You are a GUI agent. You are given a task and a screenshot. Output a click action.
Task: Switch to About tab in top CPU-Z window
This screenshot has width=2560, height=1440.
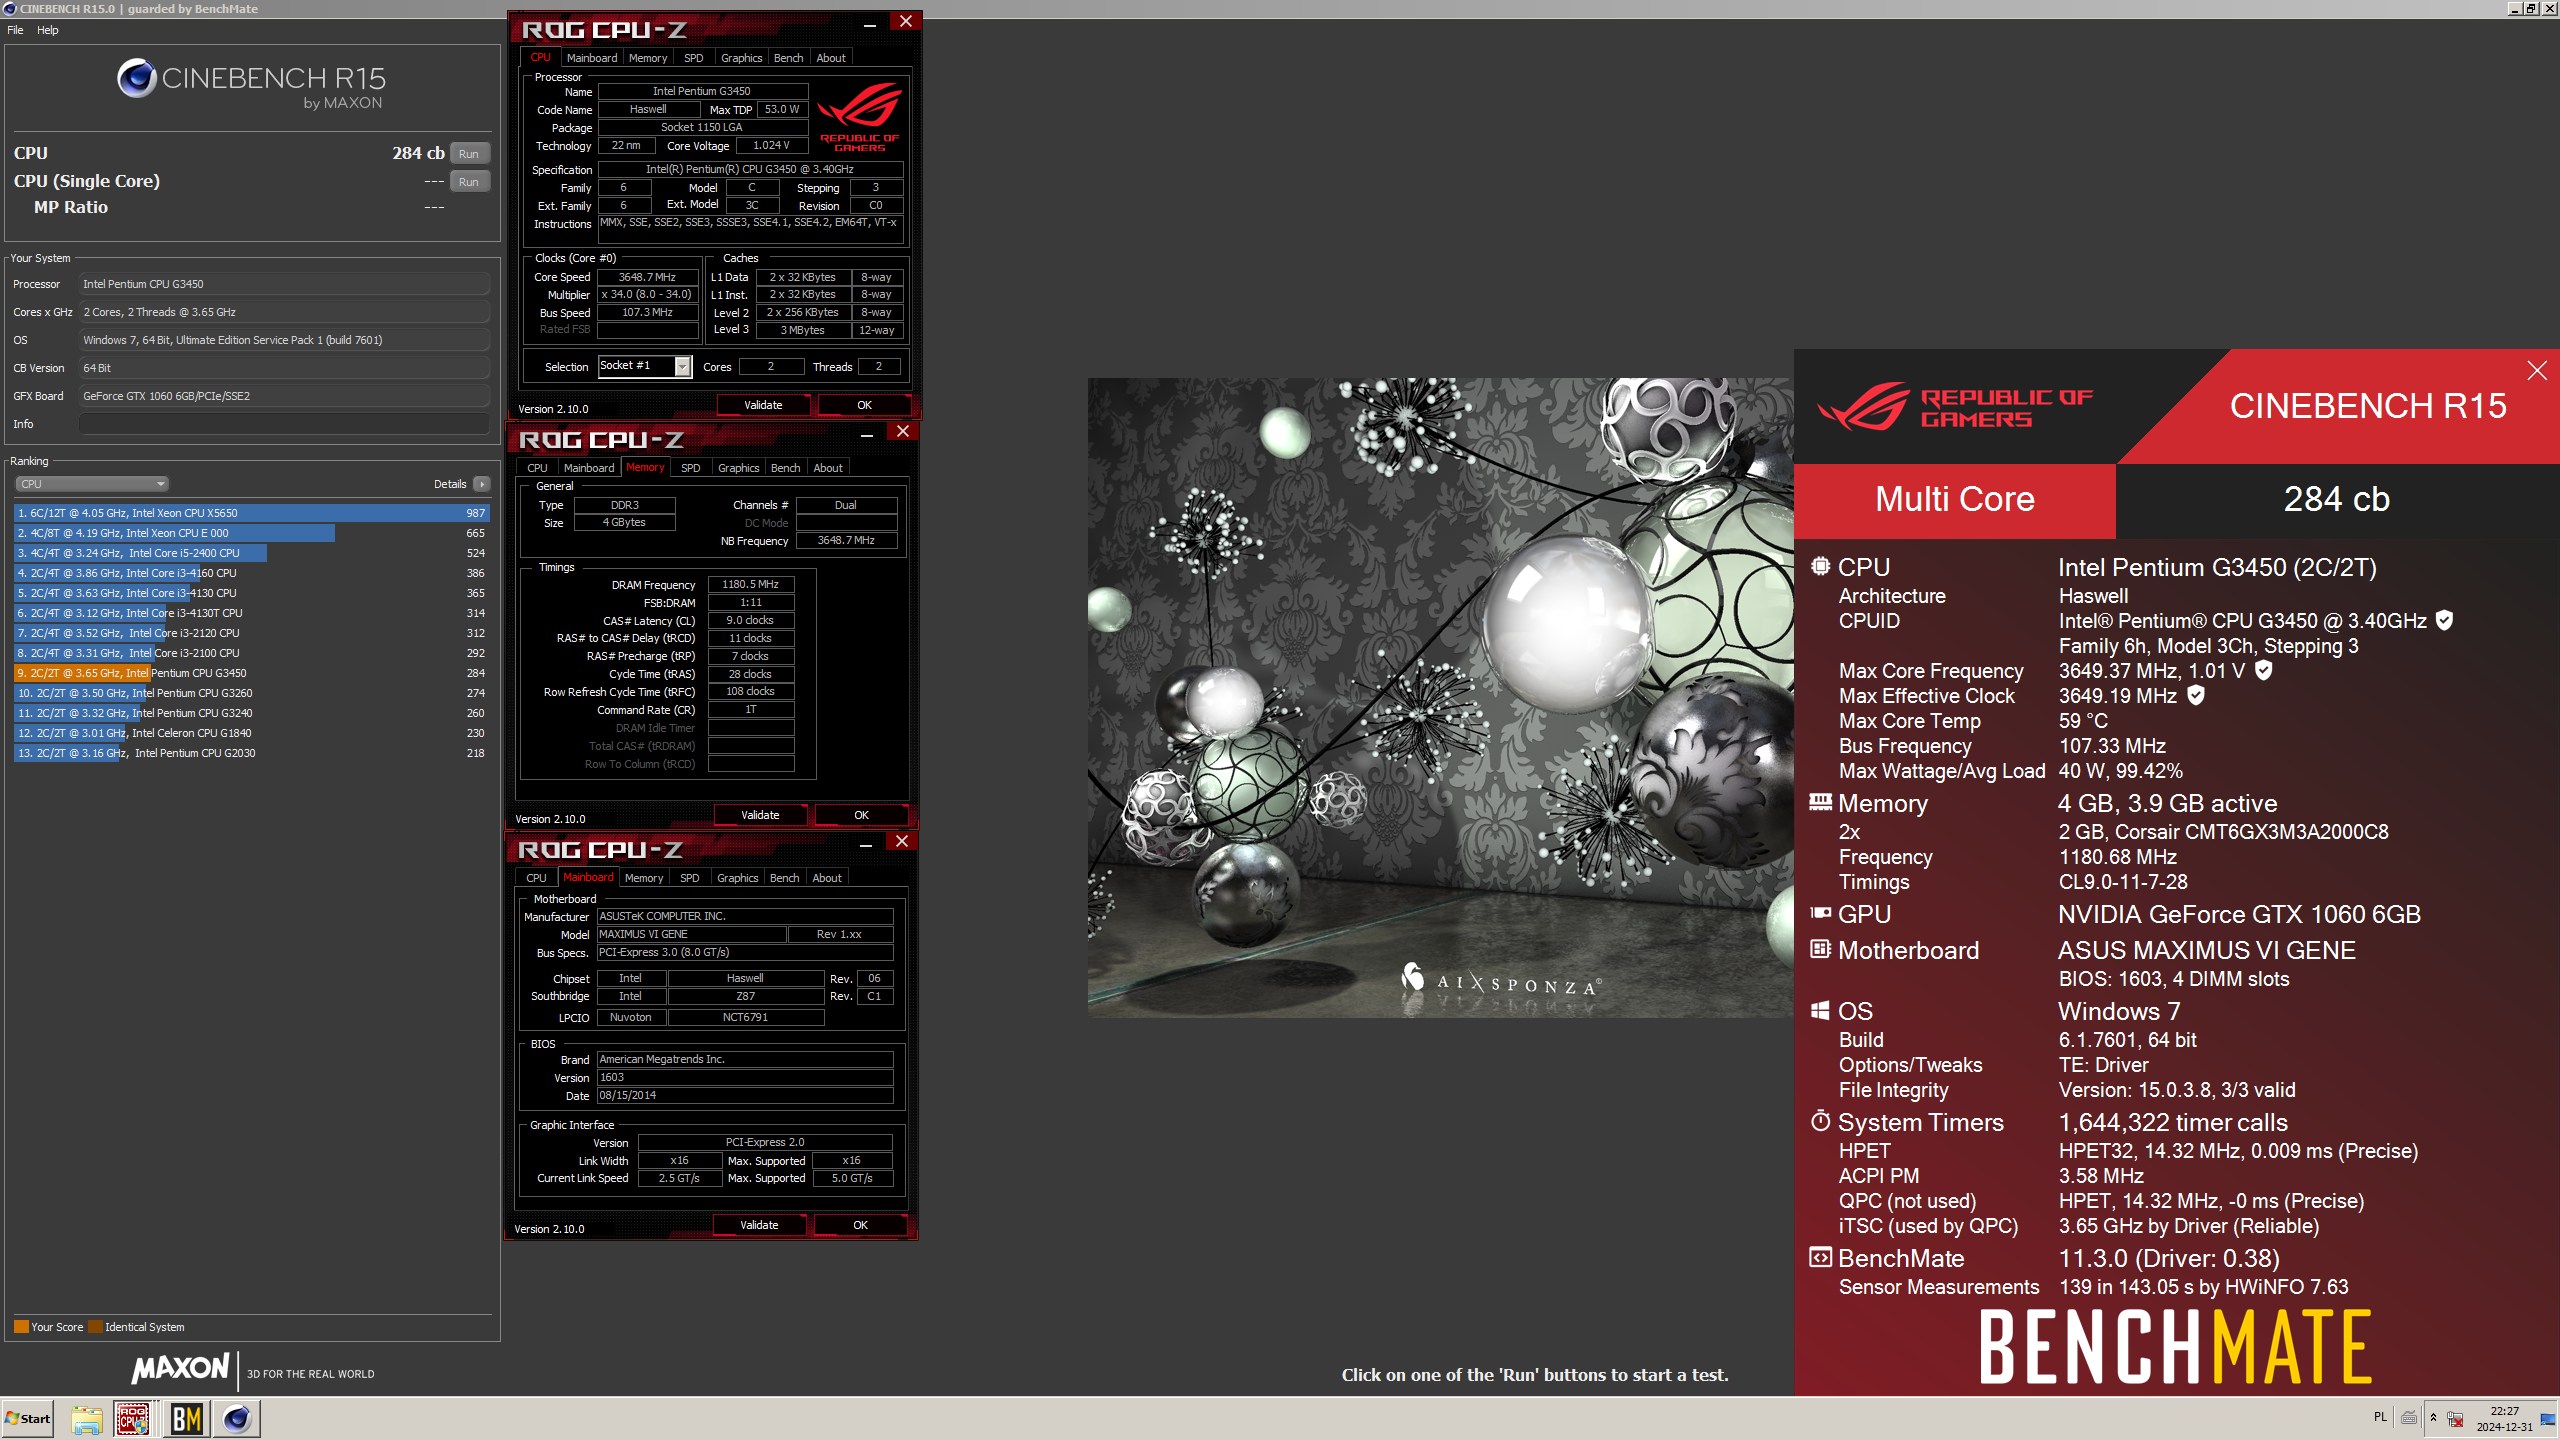[831, 58]
